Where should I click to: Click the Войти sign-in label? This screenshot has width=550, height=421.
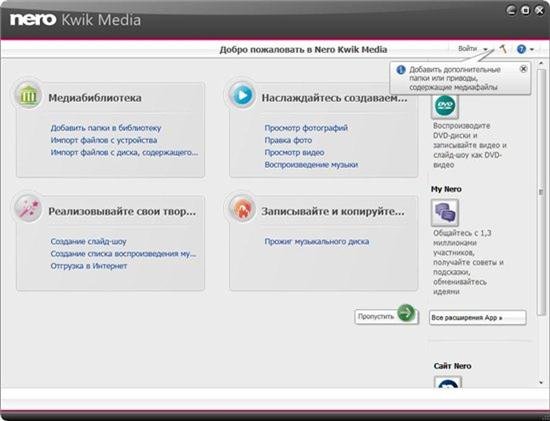[468, 49]
